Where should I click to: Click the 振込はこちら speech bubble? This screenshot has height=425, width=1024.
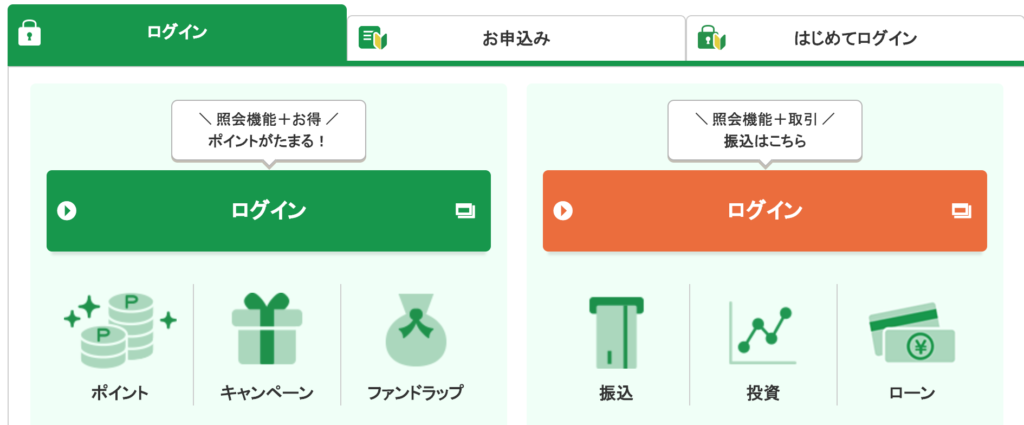(x=765, y=131)
